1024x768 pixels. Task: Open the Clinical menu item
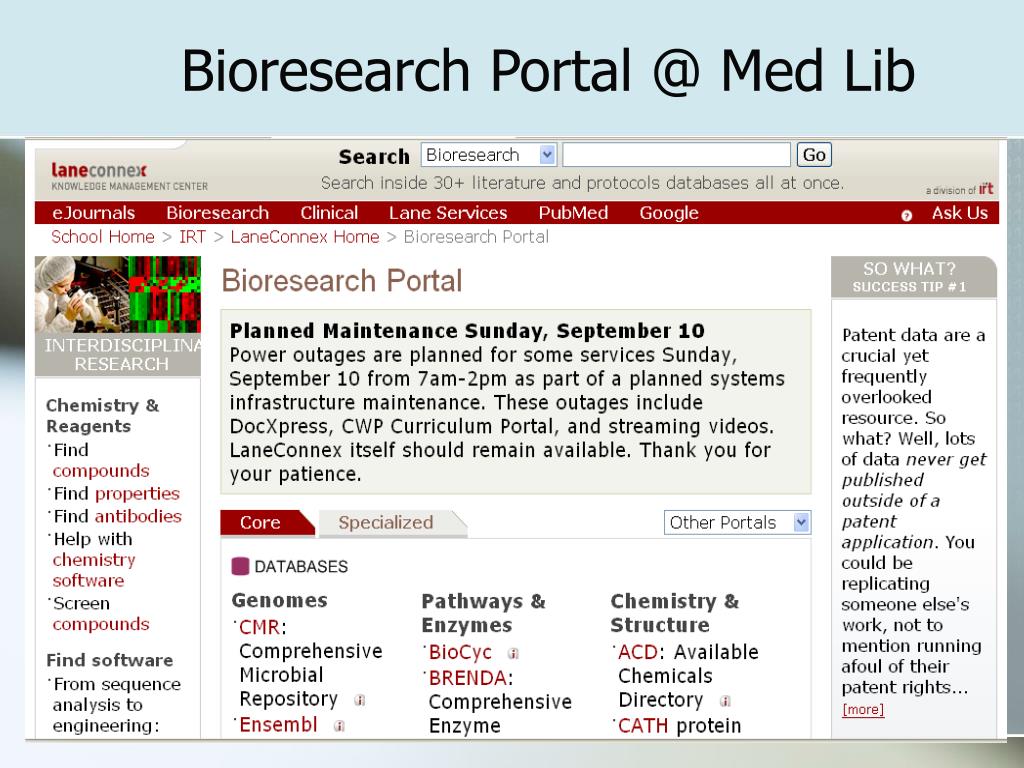(x=329, y=213)
